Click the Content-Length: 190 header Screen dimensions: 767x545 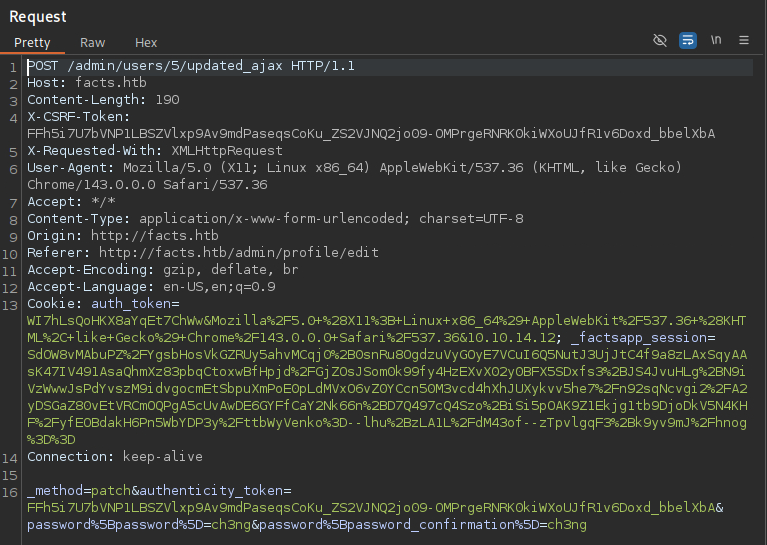click(x=103, y=100)
